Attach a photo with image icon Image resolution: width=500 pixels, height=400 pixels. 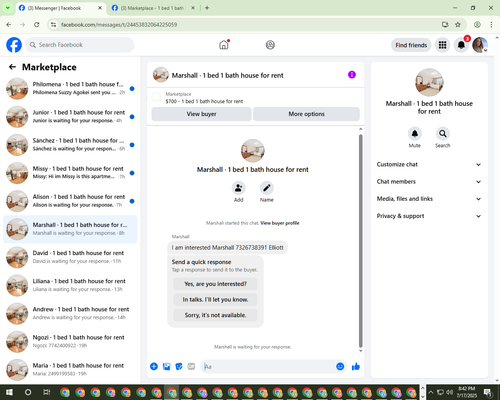tap(166, 366)
